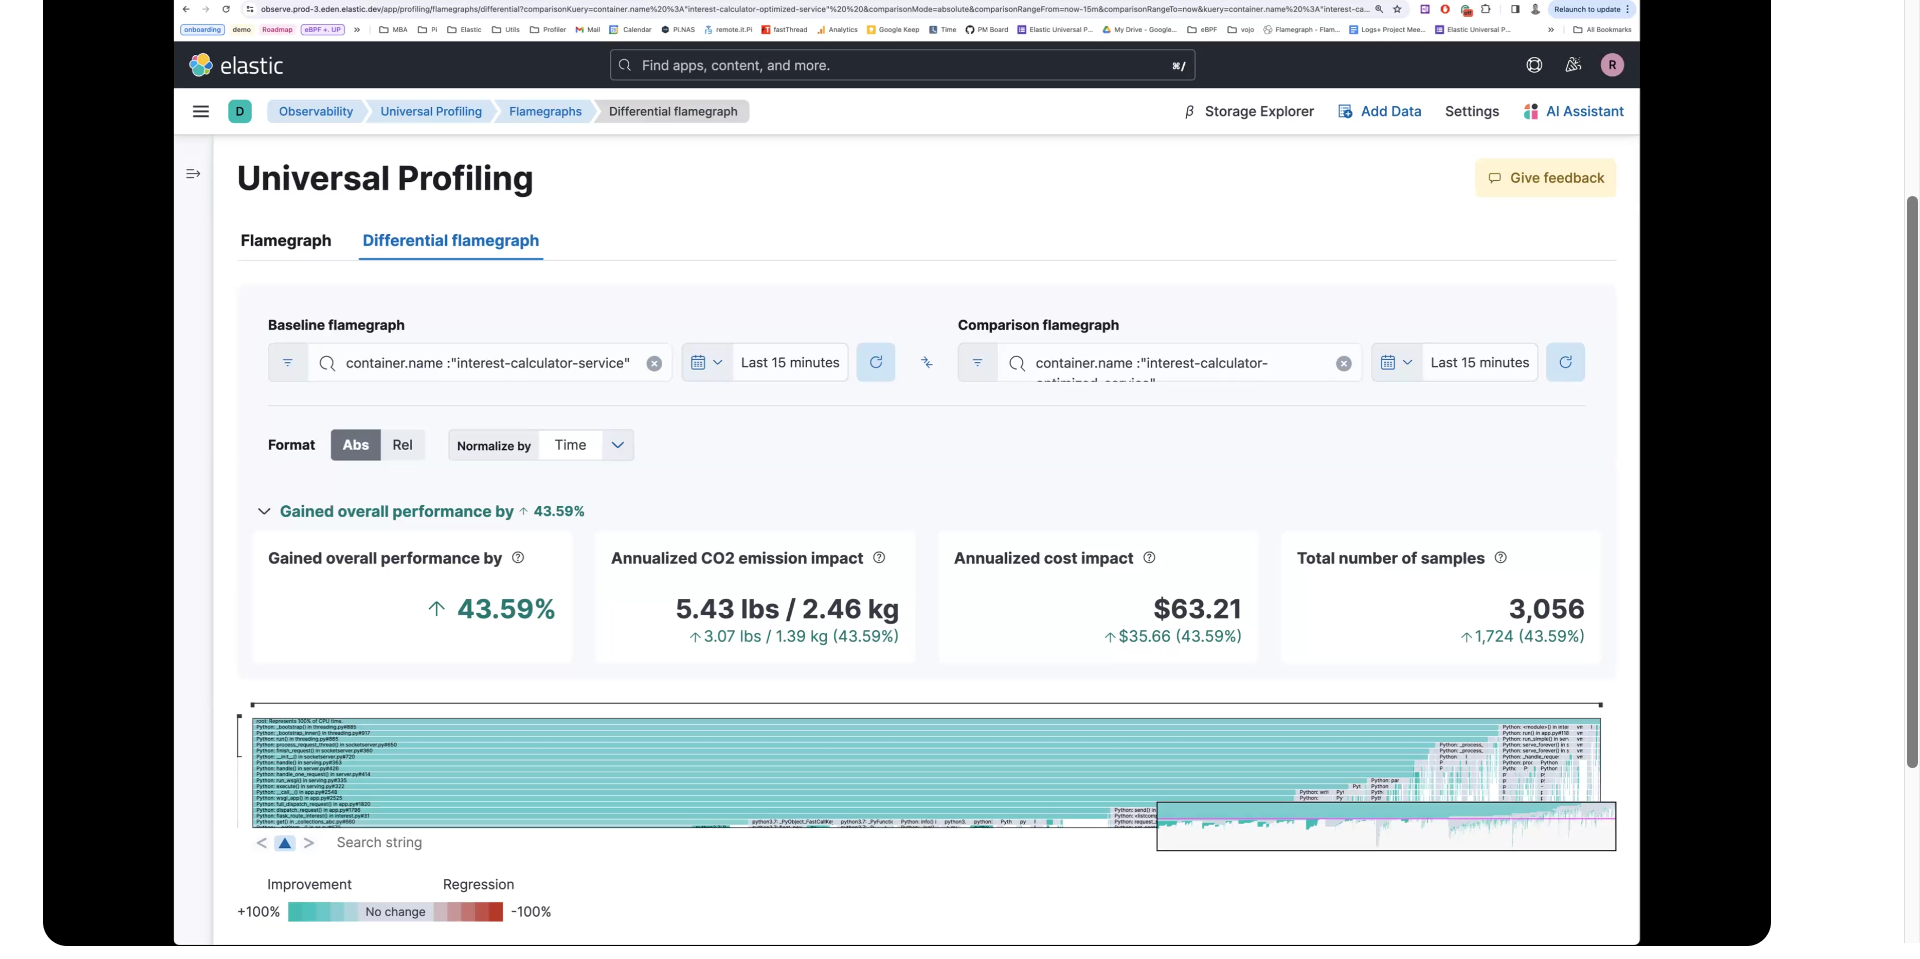The height and width of the screenshot is (959, 1920).
Task: Click Add Data link
Action: click(1391, 111)
